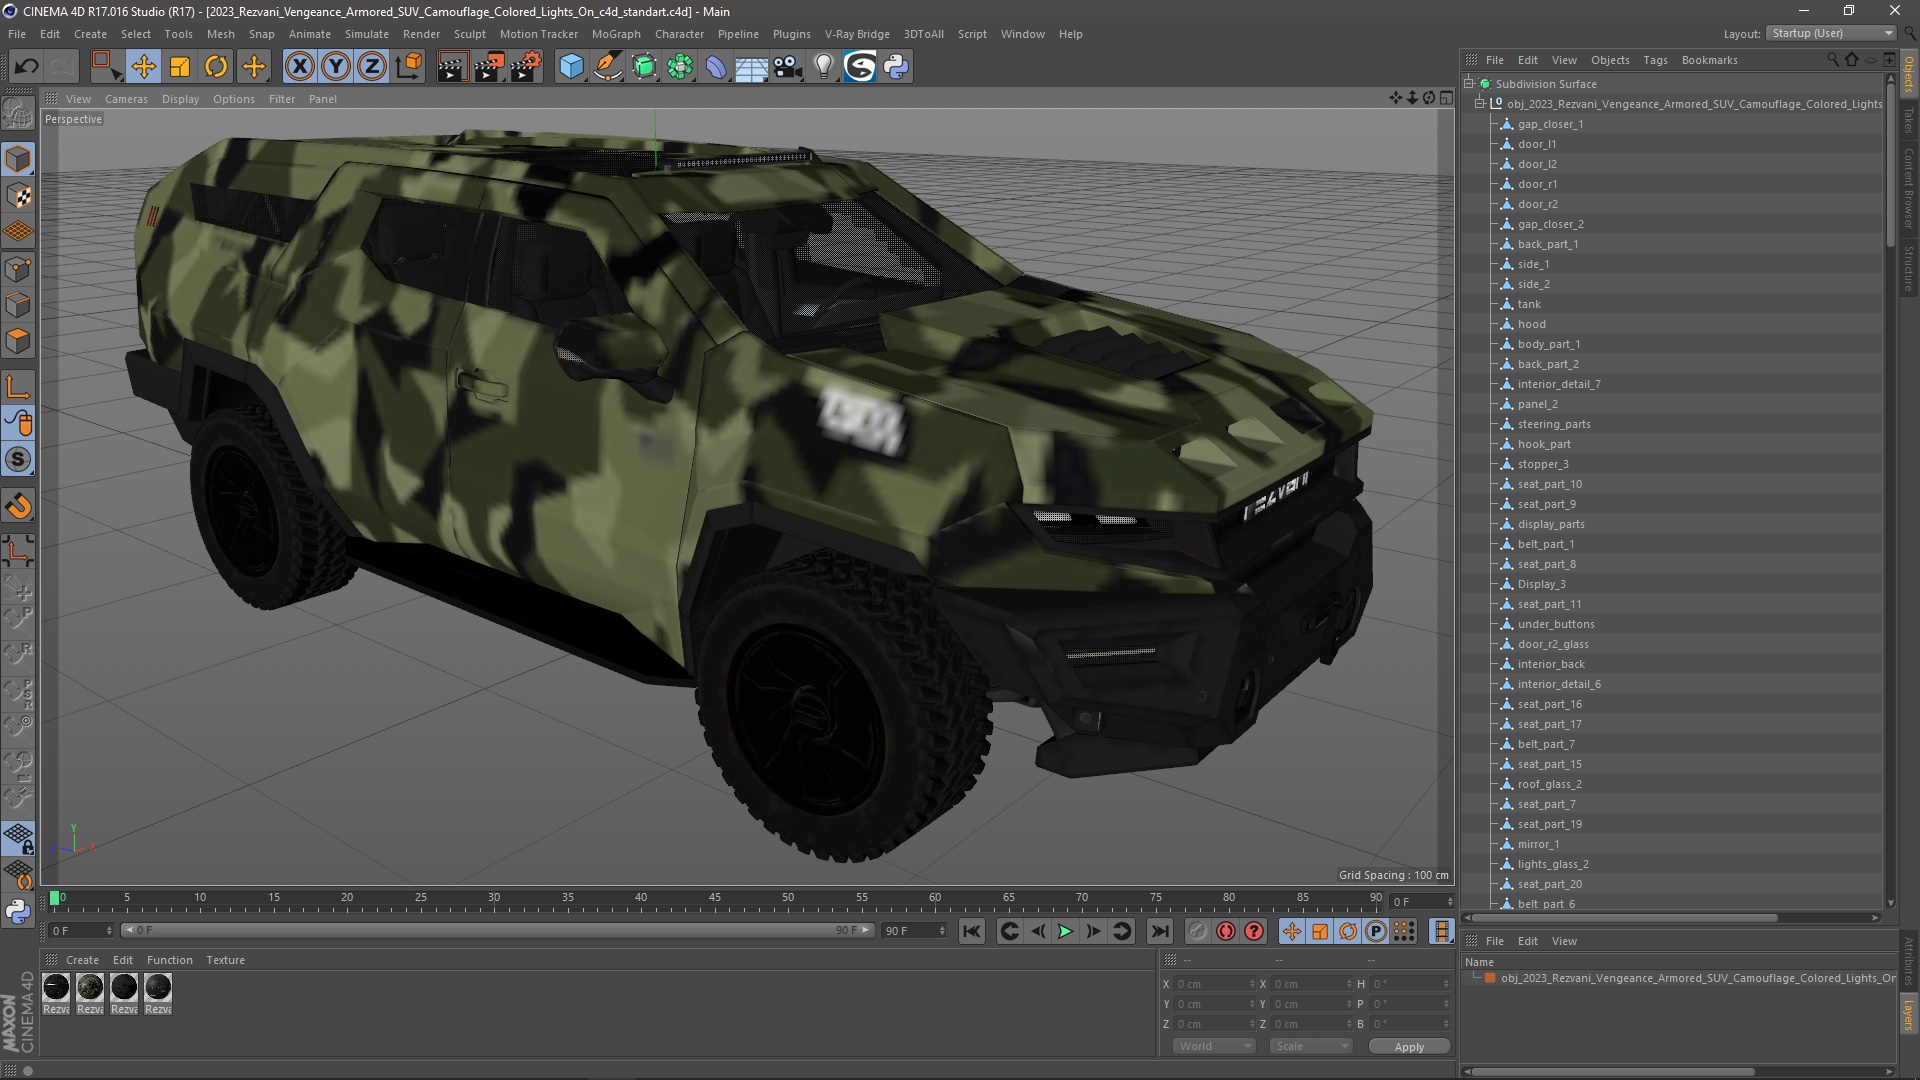
Task: Click the Apply button
Action: click(x=1409, y=1047)
